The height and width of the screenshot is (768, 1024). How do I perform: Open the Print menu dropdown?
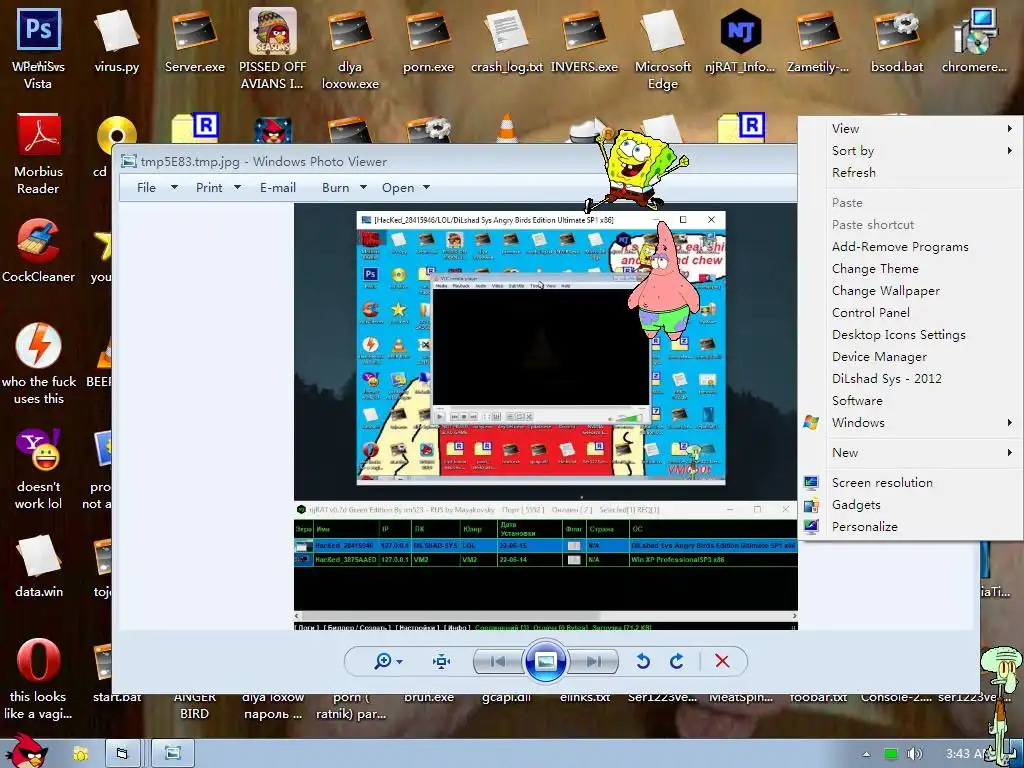coord(219,188)
